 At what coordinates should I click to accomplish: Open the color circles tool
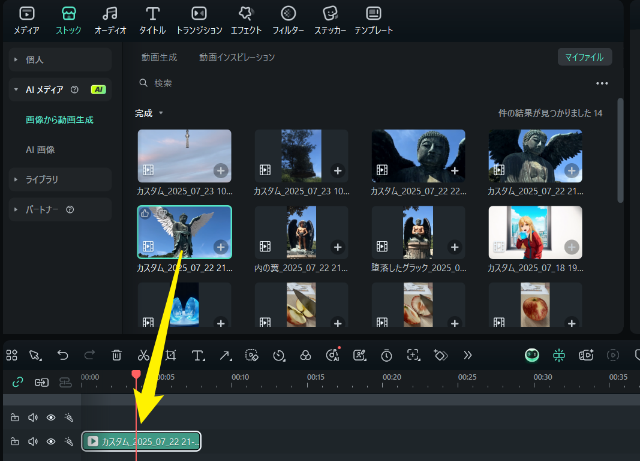pyautogui.click(x=305, y=355)
